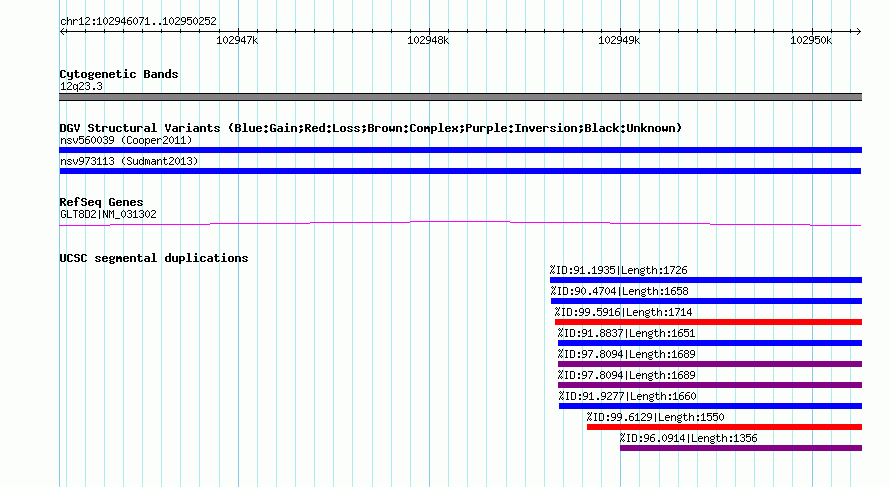
Task: Select the Cytogenetic Bands track title
Action: point(119,74)
